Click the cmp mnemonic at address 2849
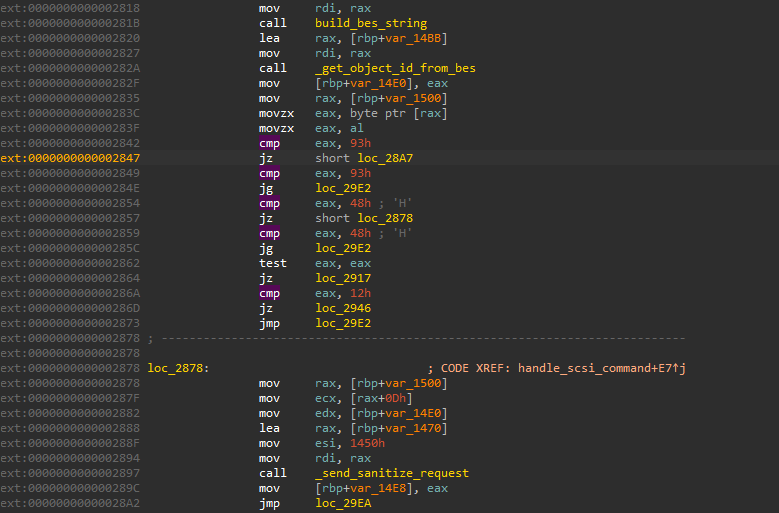 click(269, 173)
